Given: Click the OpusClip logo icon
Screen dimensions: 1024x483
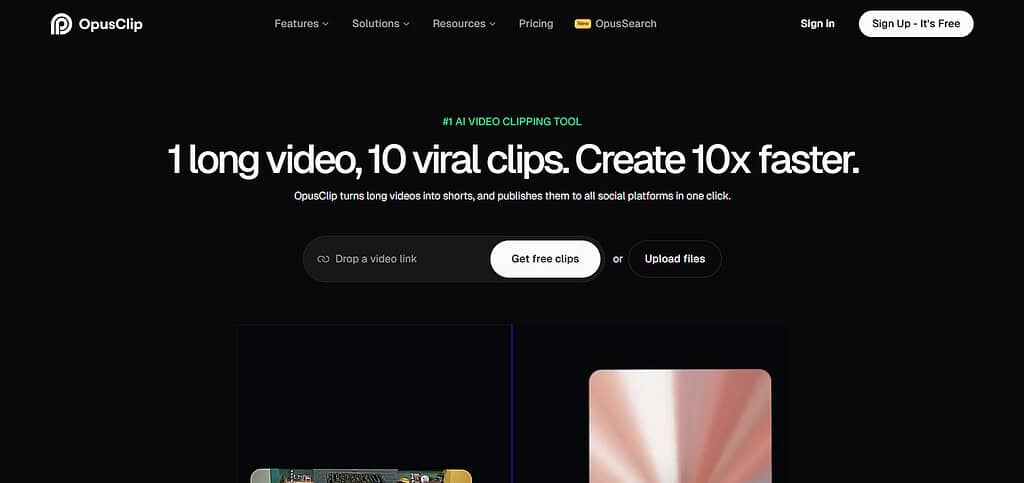Looking at the screenshot, I should coord(61,24).
